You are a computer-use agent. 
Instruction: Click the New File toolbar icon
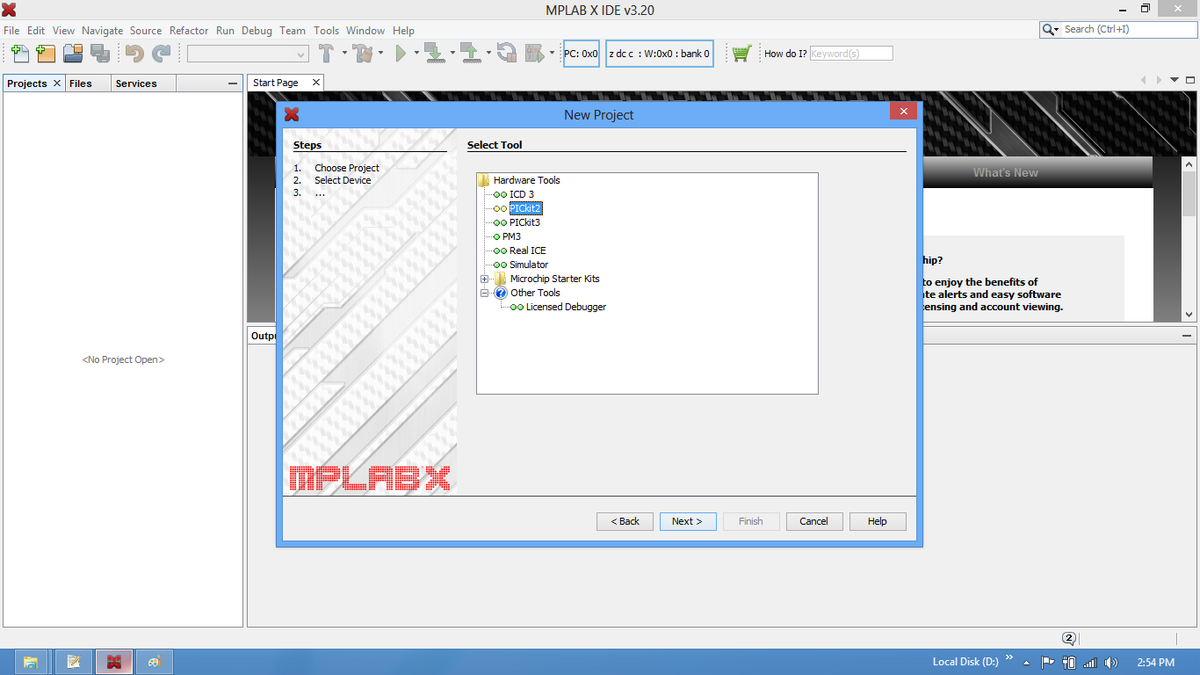pyautogui.click(x=20, y=53)
